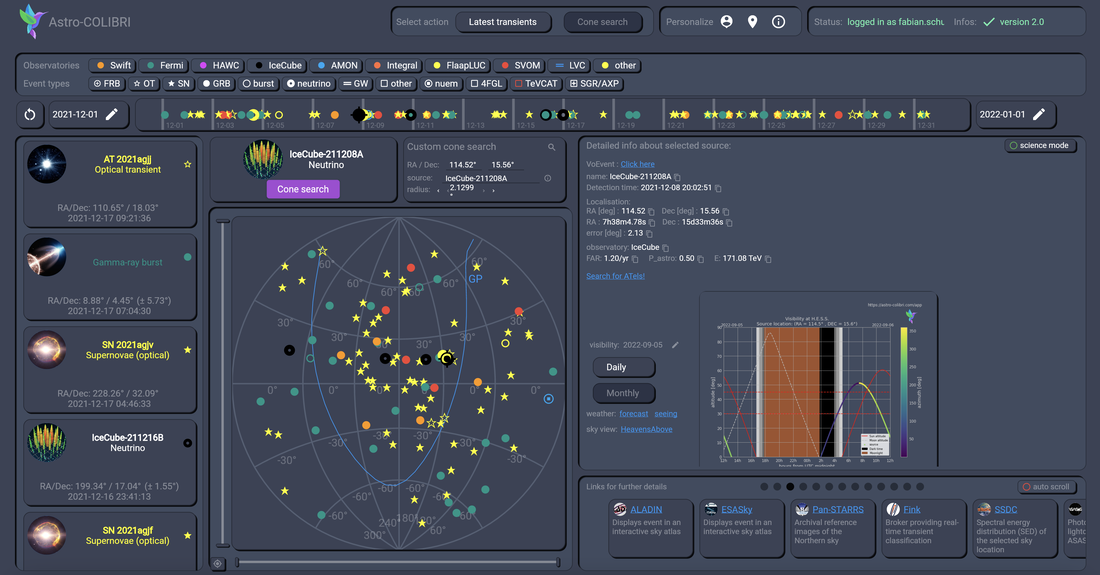The width and height of the screenshot is (1100, 575).
Task: Click the horizontal slider below sky map
Action: pyautogui.click(x=397, y=562)
